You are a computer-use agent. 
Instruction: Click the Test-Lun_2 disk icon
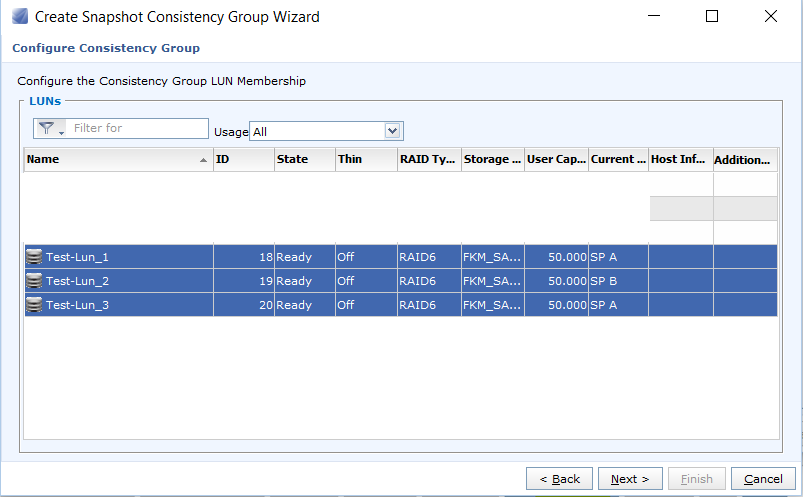click(x=34, y=280)
